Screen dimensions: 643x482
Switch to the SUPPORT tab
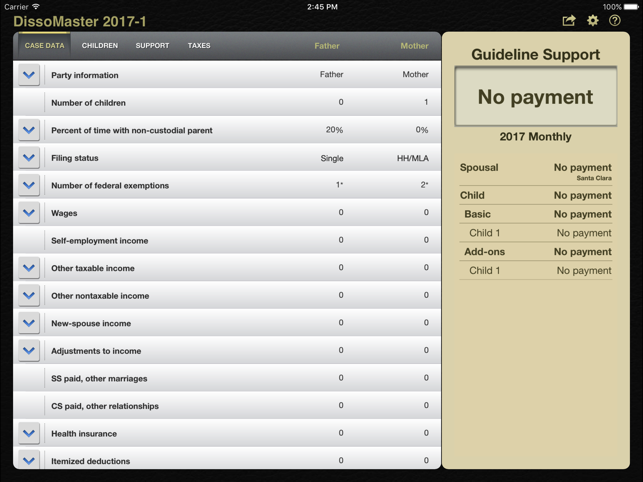pyautogui.click(x=152, y=46)
